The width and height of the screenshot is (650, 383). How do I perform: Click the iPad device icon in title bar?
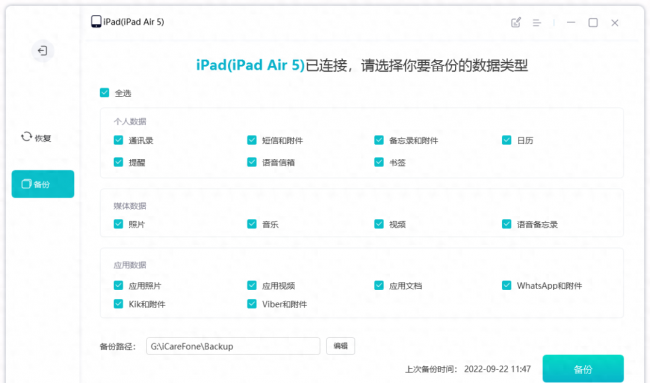point(96,22)
